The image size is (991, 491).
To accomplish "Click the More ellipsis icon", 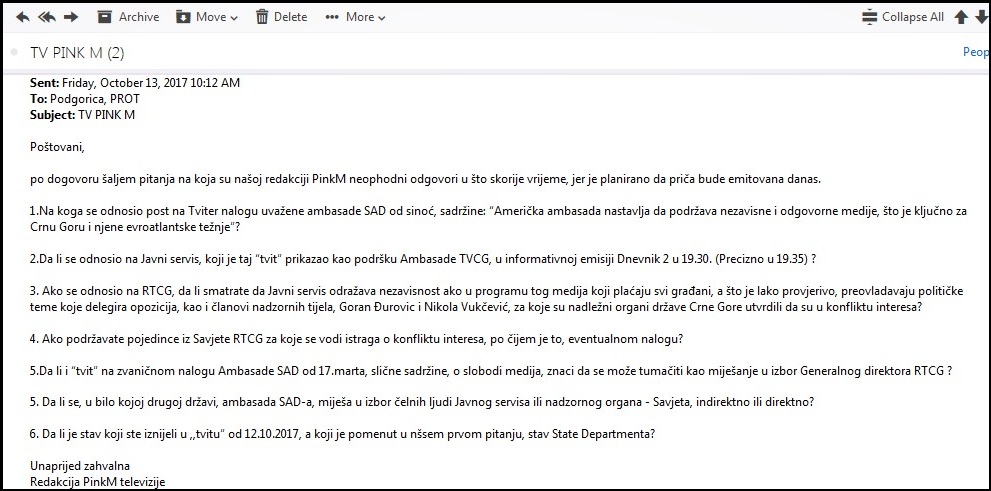I will [x=332, y=18].
